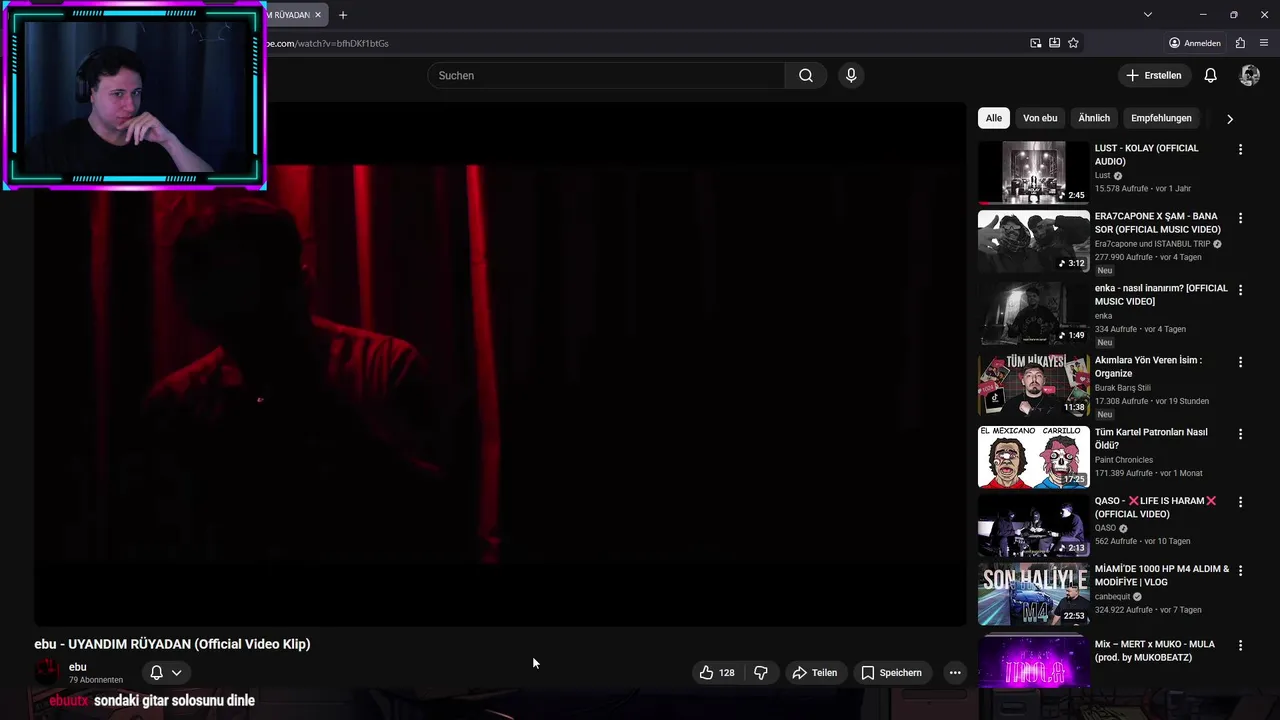Open QASO LIFE IS HARAM thumbnail
The height and width of the screenshot is (720, 1280).
[1033, 525]
